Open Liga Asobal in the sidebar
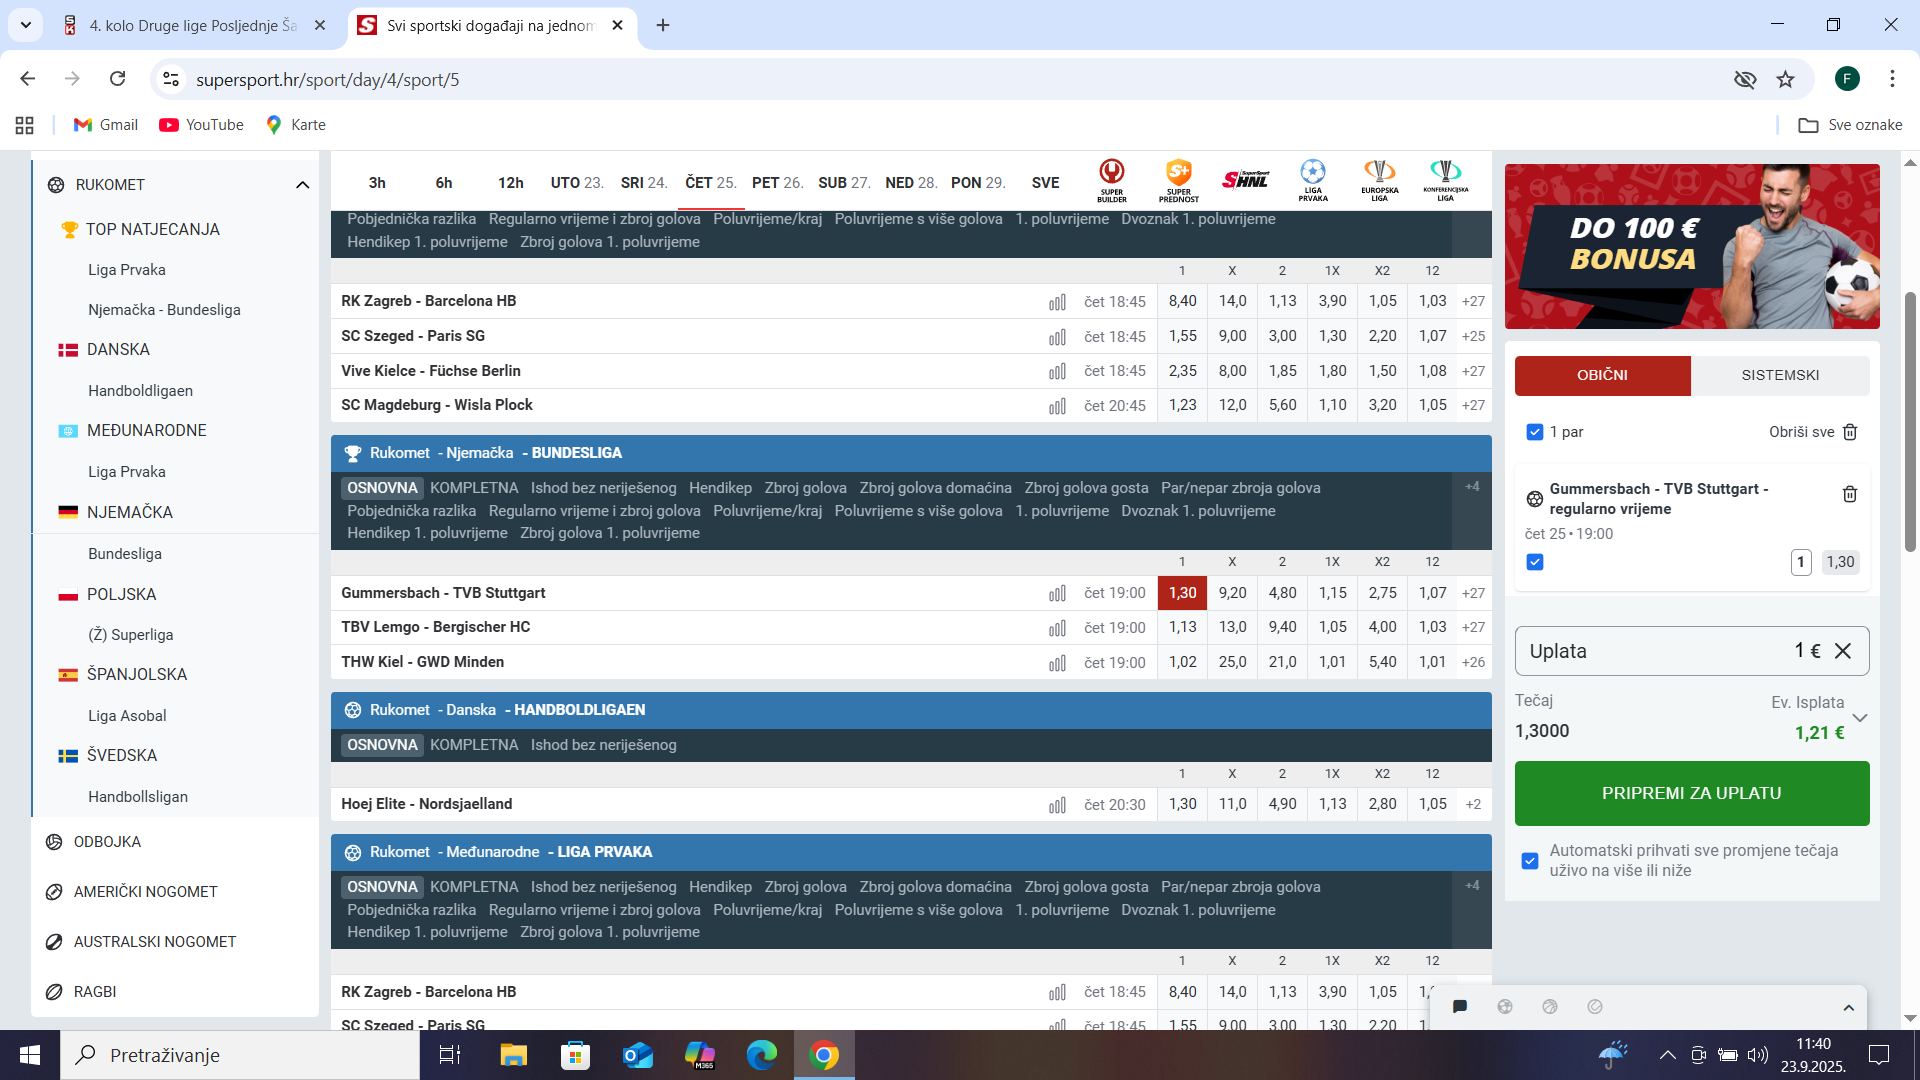 coord(127,716)
